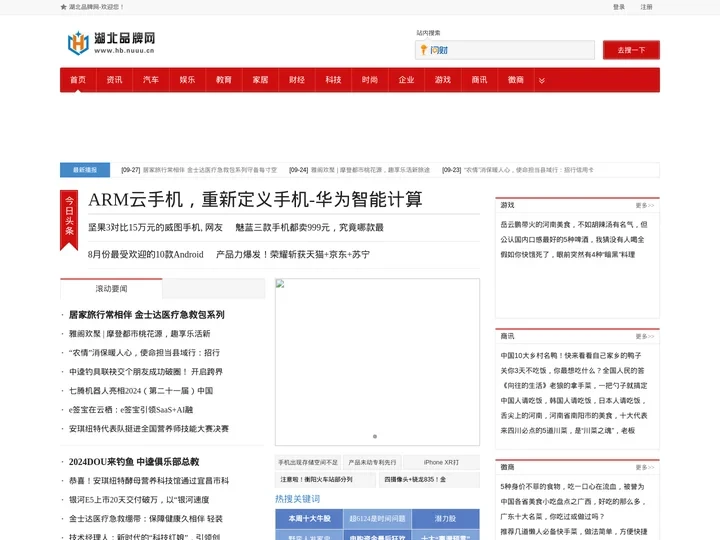Click the 问财 search input field
The width and height of the screenshot is (720, 540).
click(505, 50)
